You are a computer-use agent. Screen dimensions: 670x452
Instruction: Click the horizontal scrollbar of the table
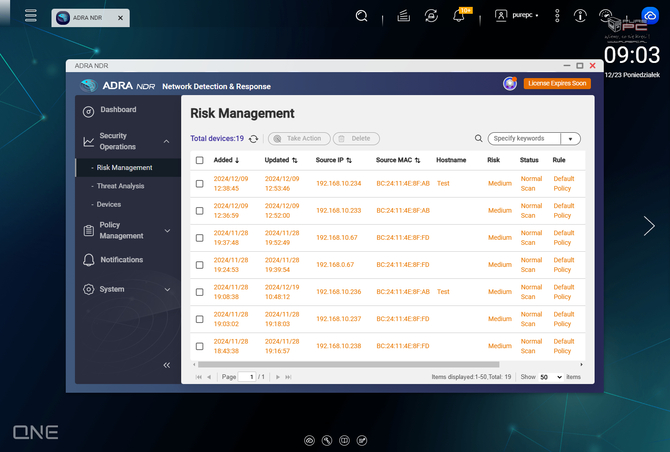[x=348, y=364]
